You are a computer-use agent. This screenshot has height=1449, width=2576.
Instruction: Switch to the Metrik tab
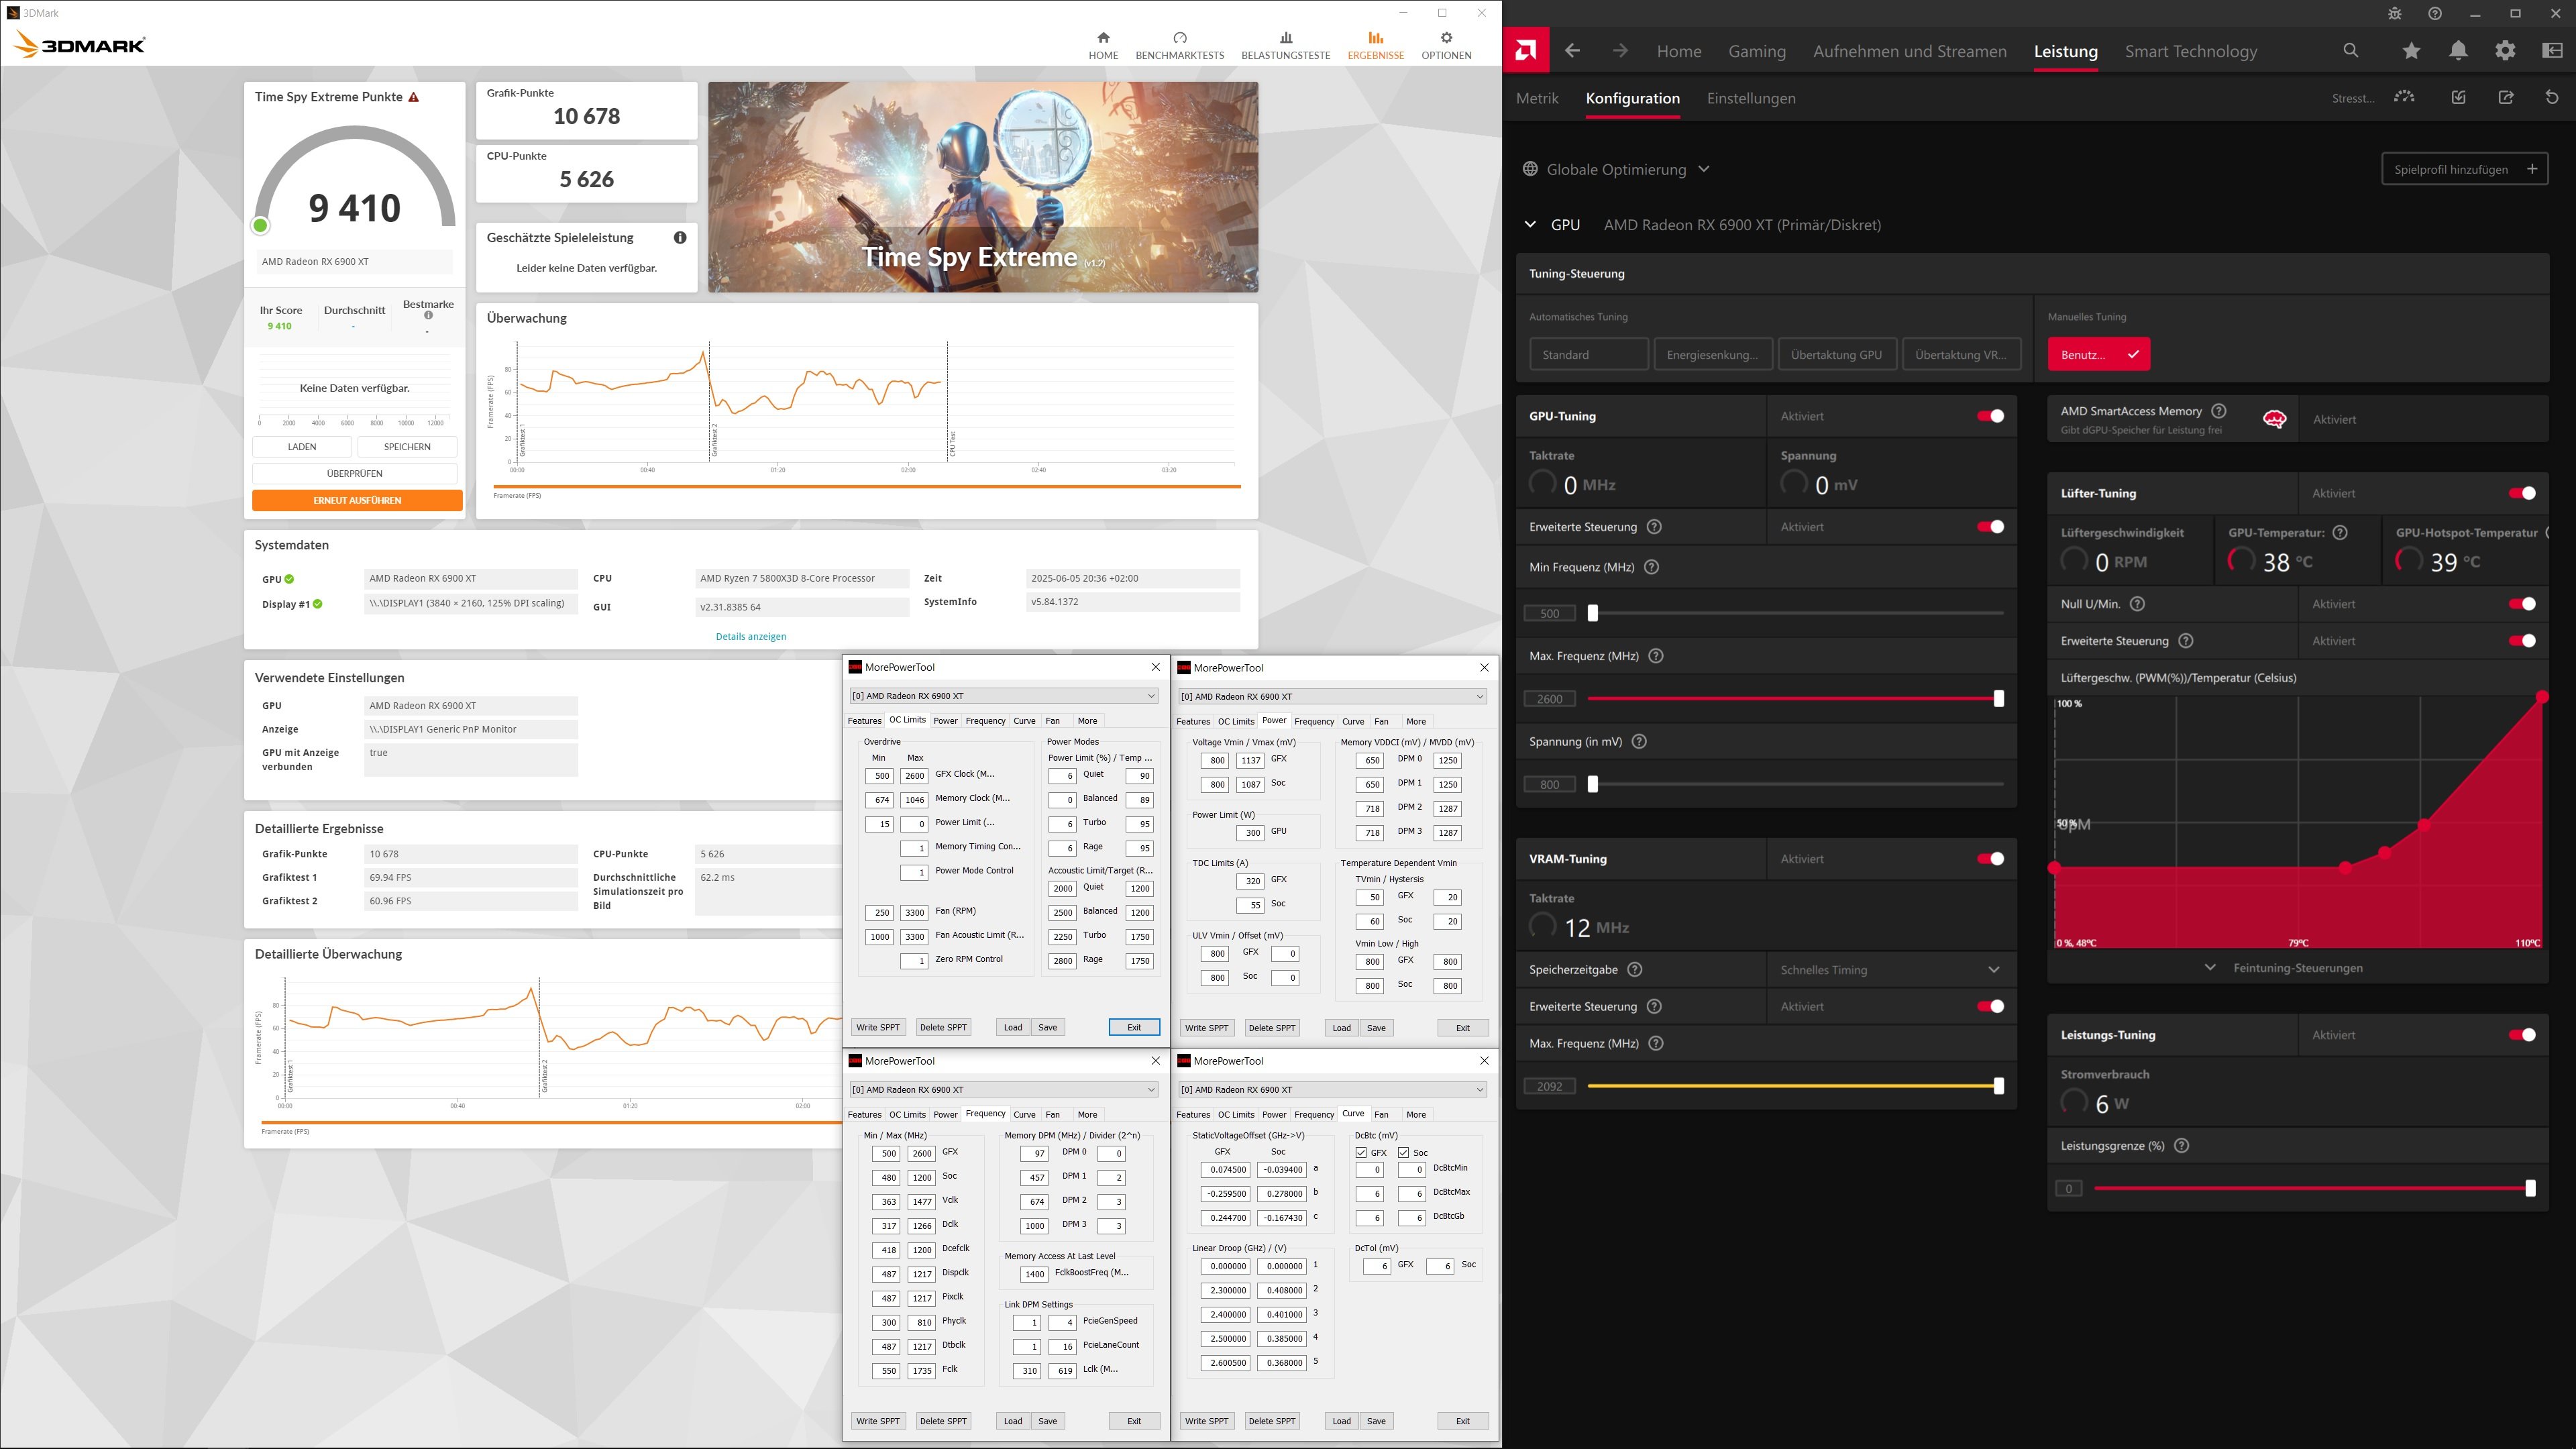pos(1537,98)
